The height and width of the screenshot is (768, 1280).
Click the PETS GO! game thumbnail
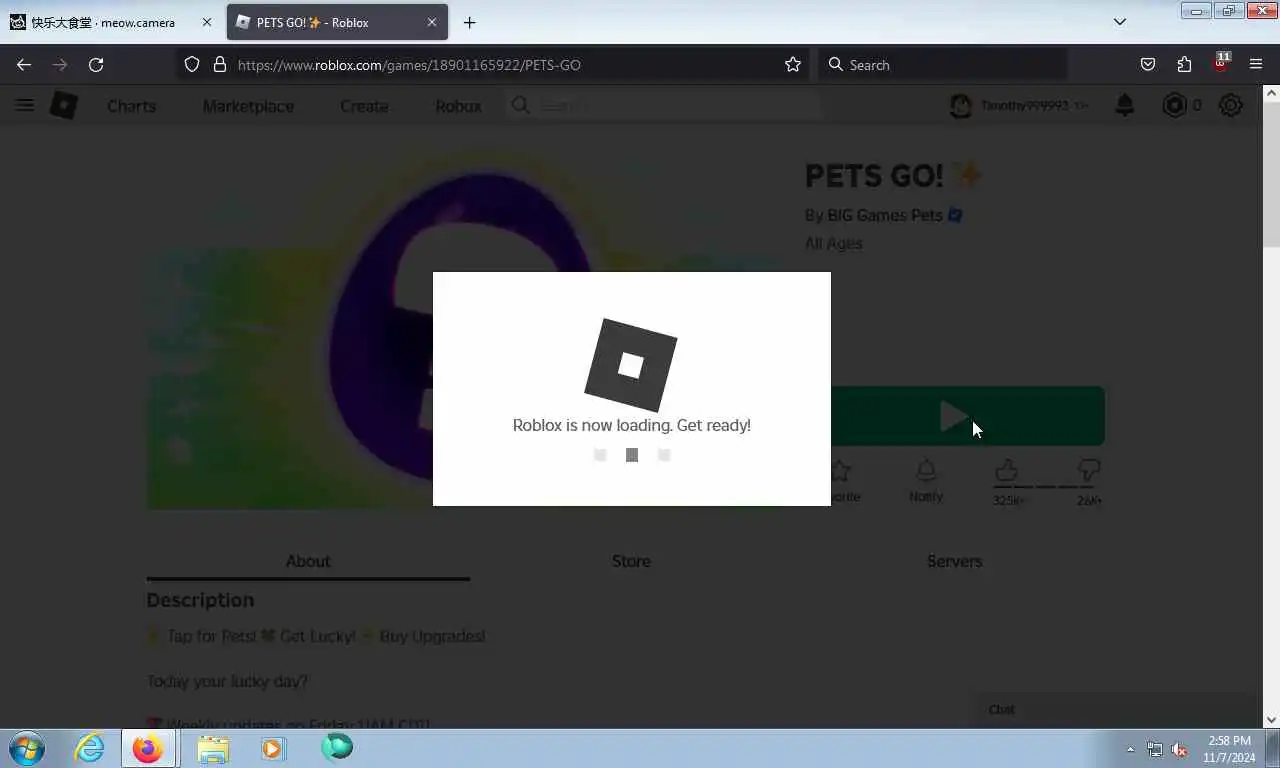(465, 326)
